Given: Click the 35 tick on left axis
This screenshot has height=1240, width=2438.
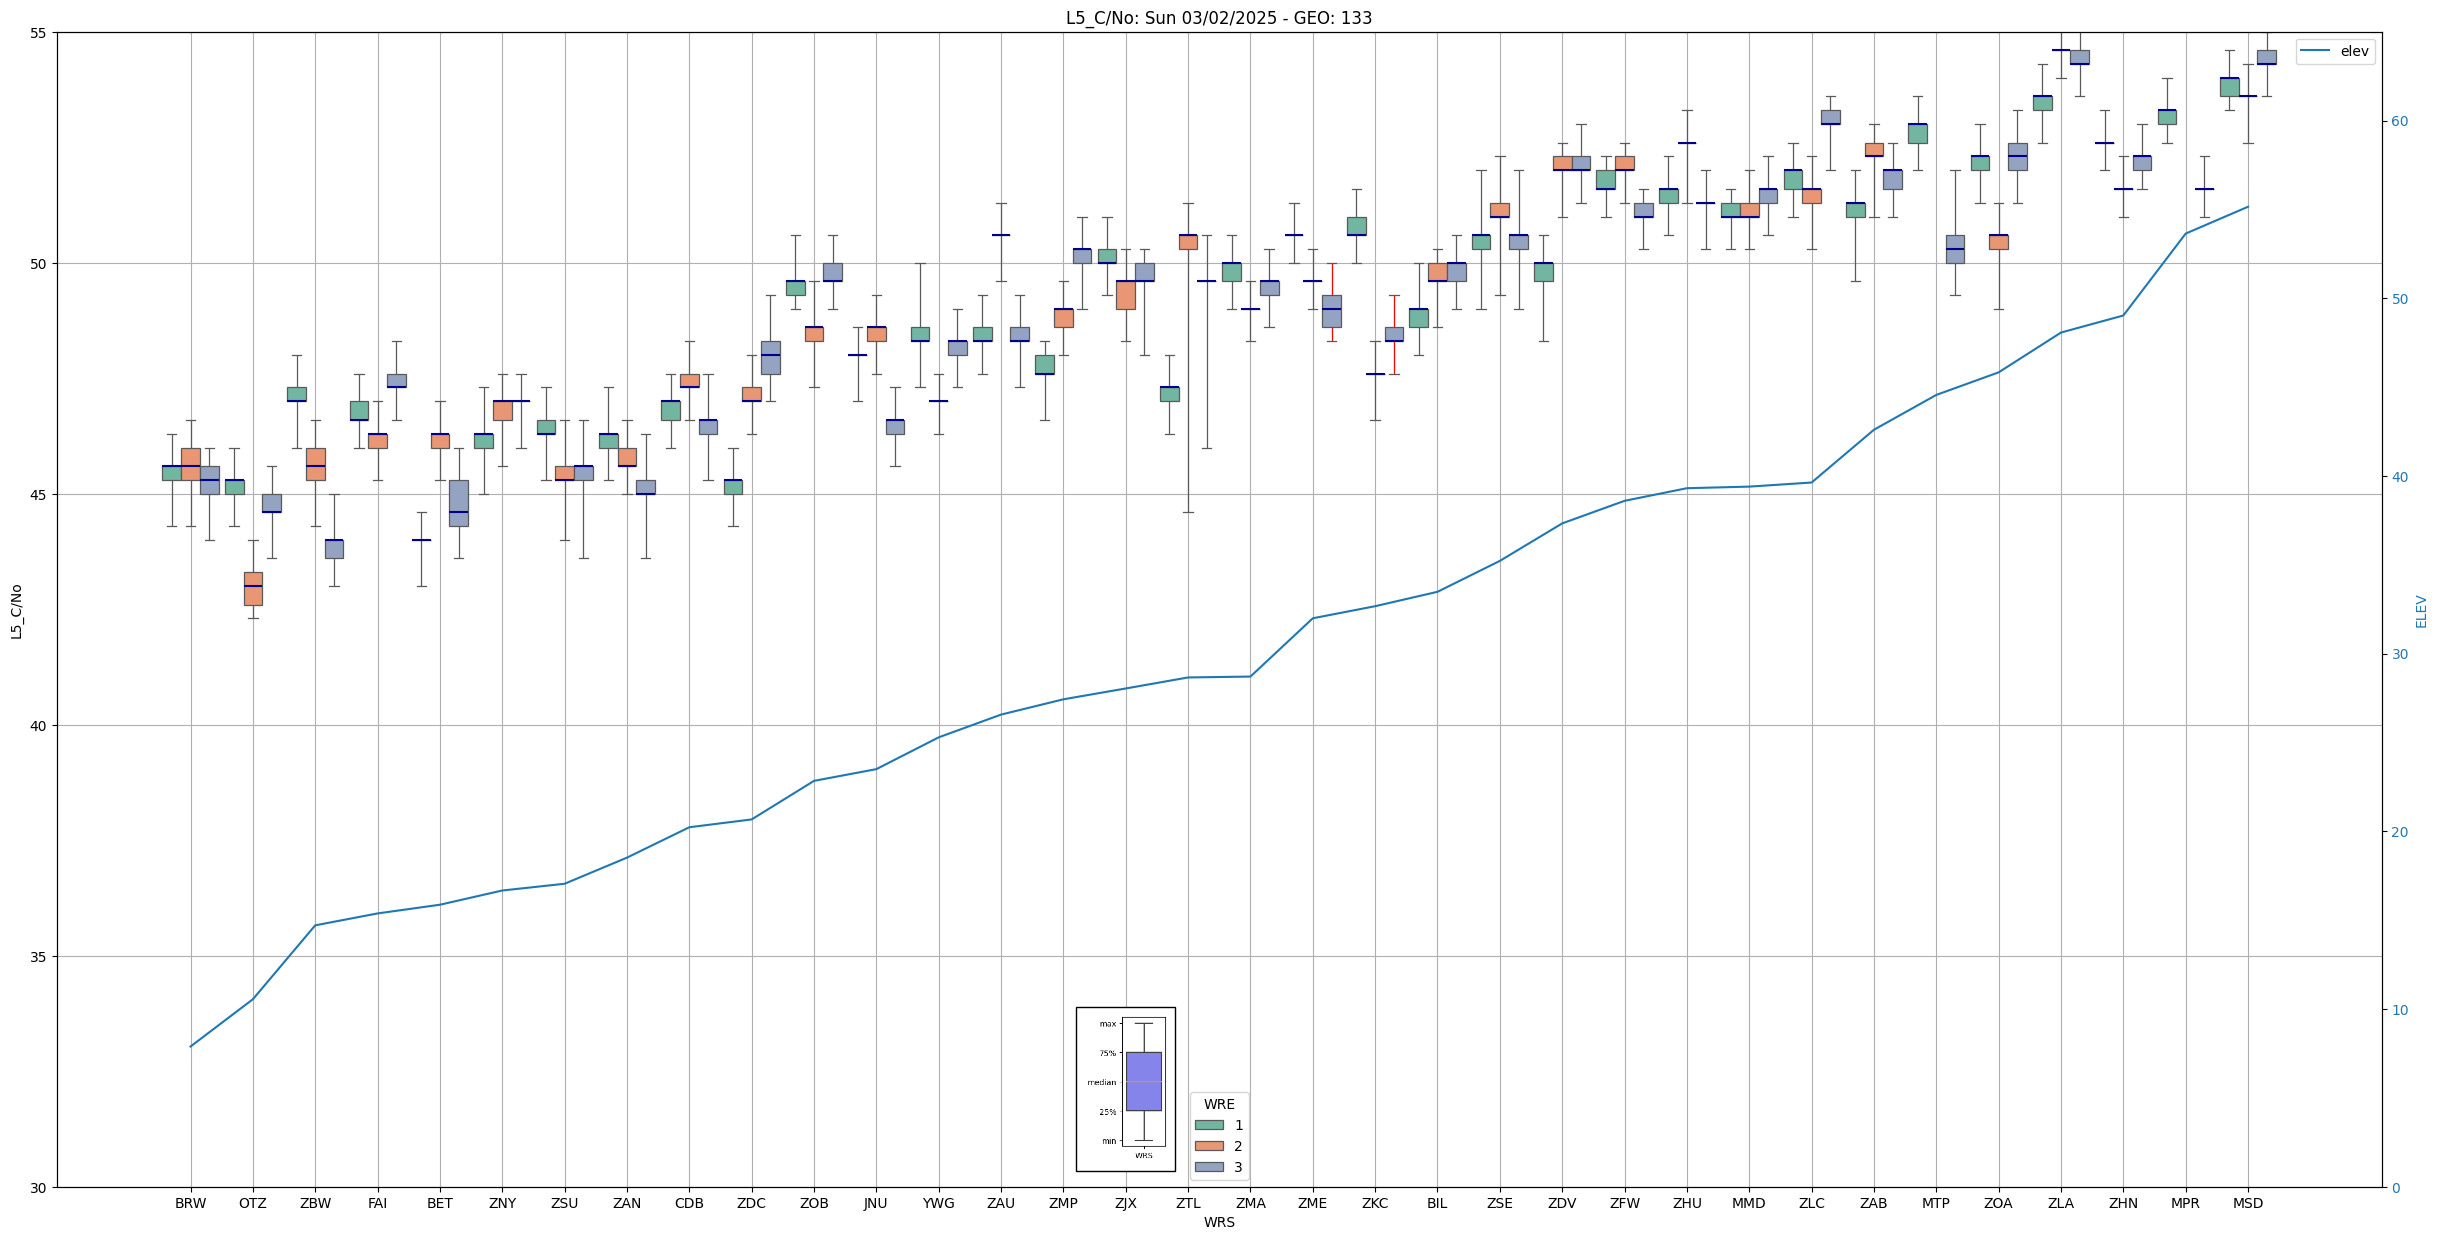Looking at the screenshot, I should point(39,957).
